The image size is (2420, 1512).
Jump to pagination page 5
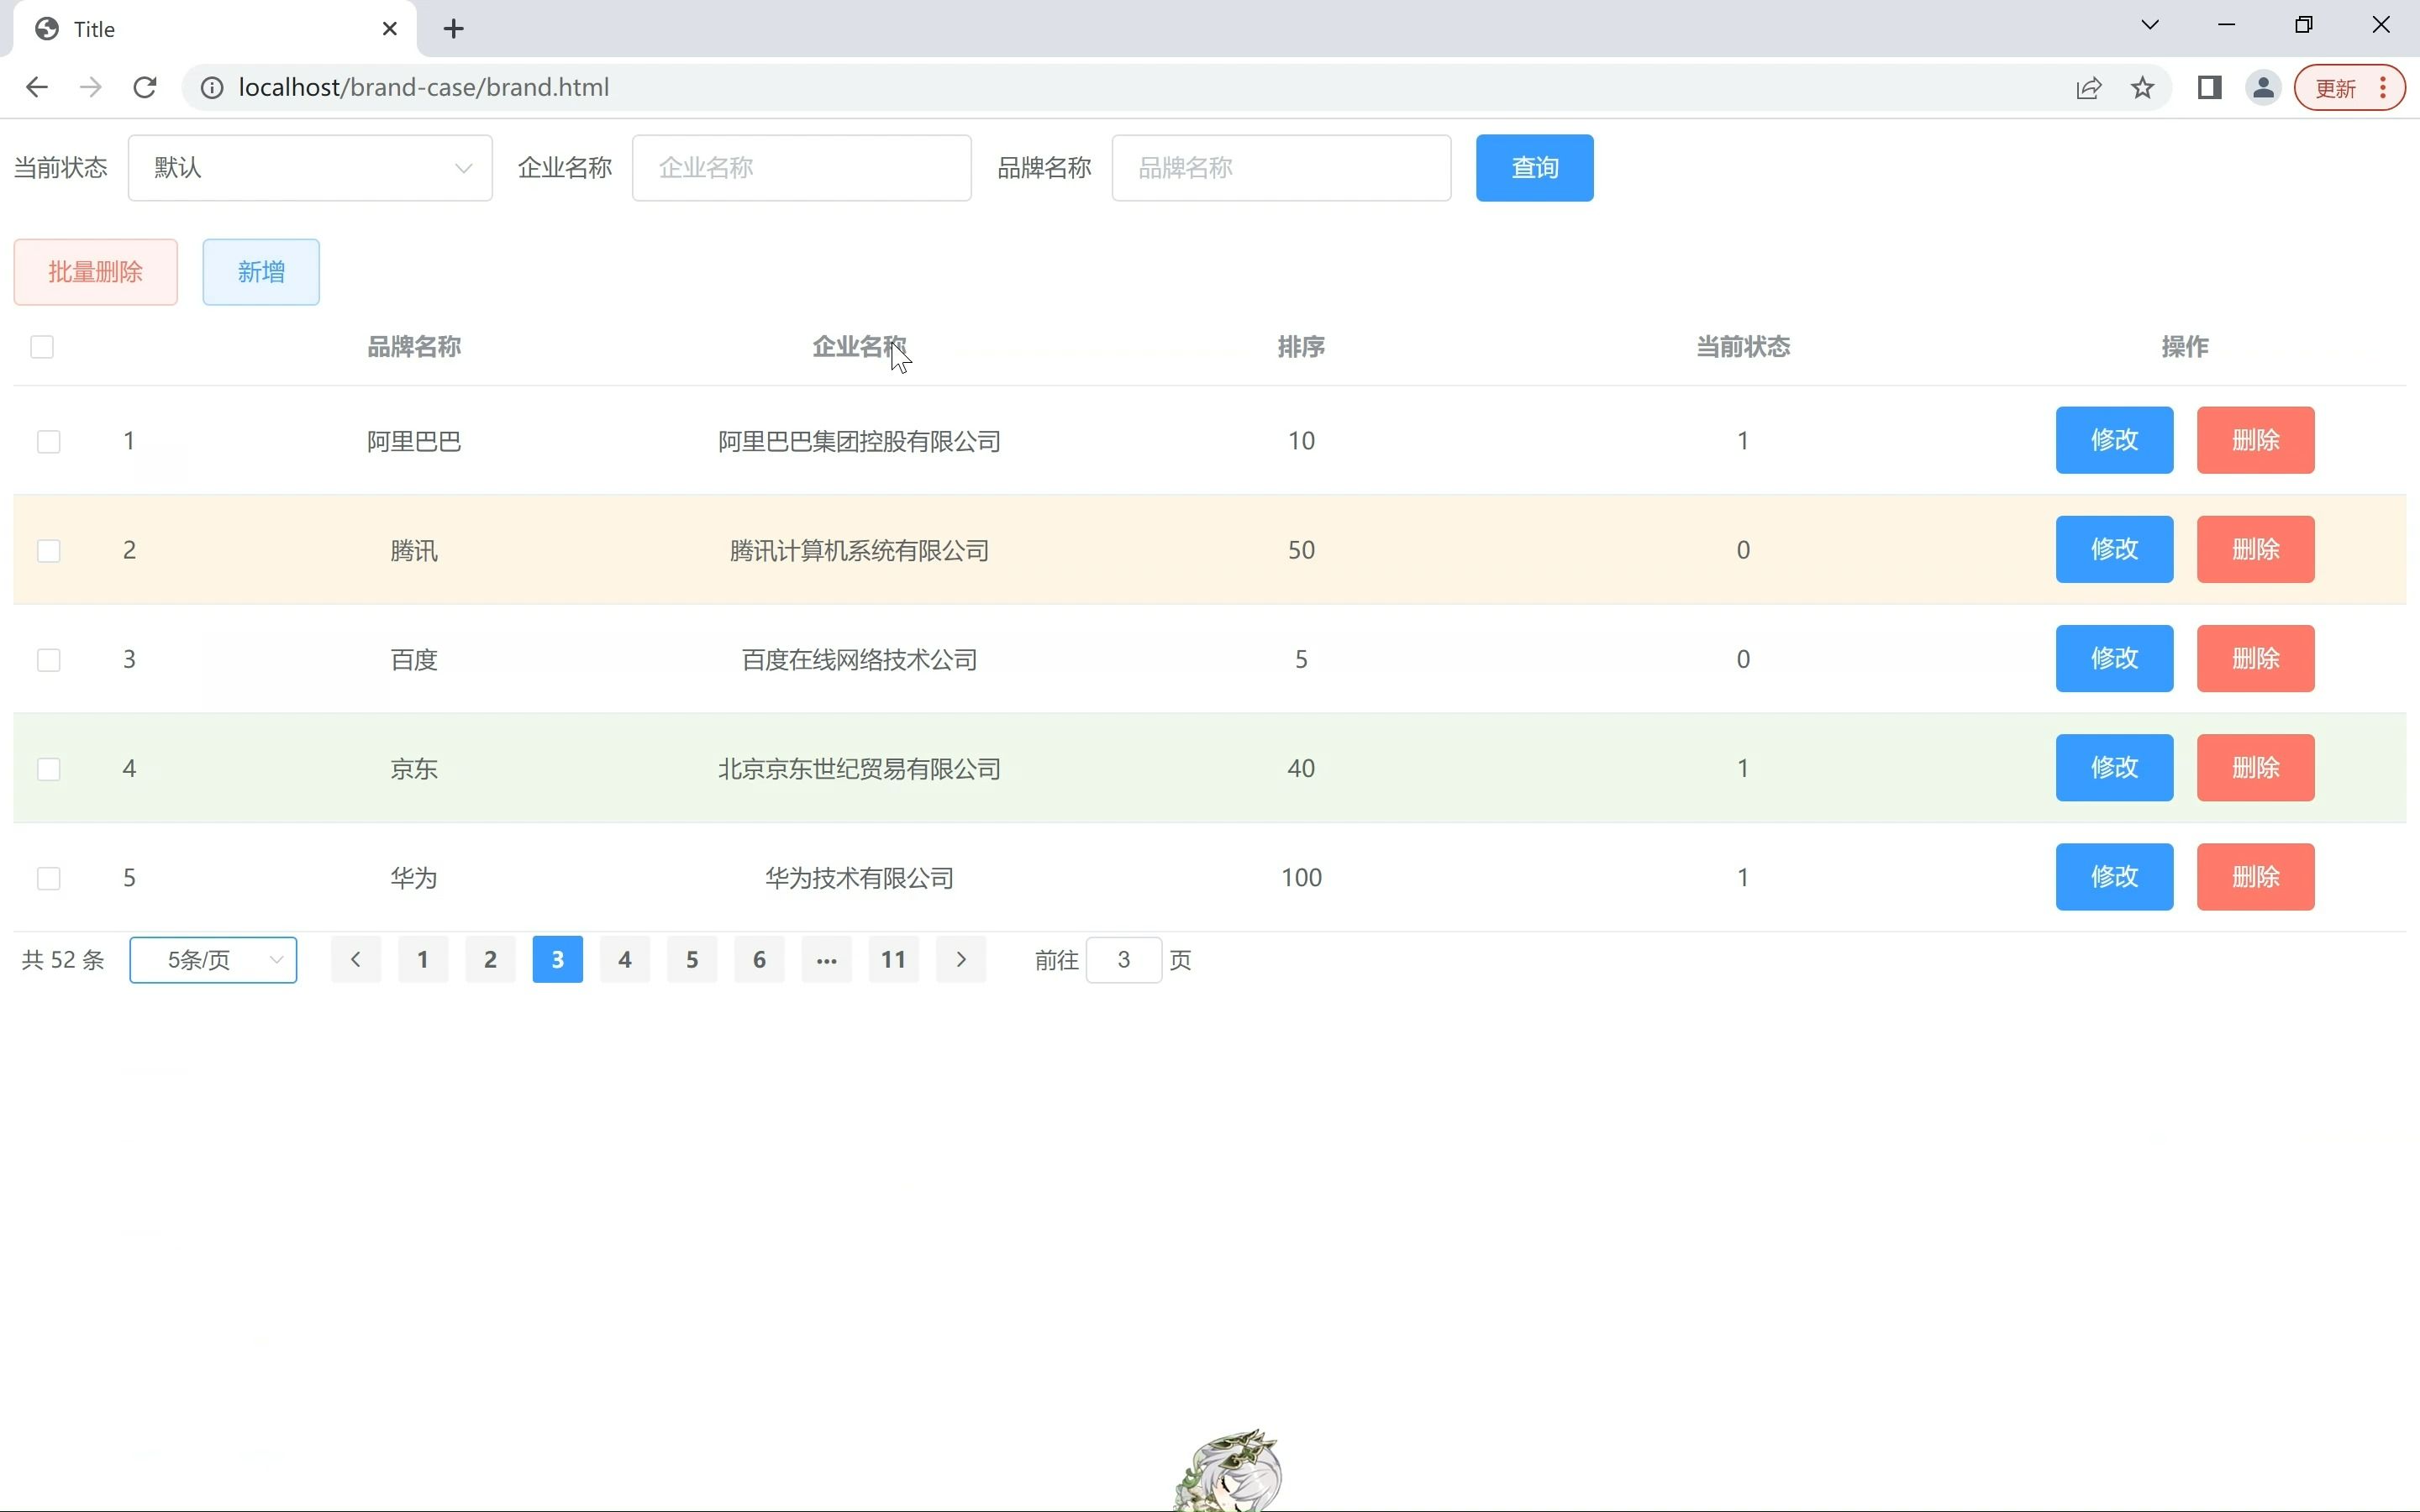692,960
